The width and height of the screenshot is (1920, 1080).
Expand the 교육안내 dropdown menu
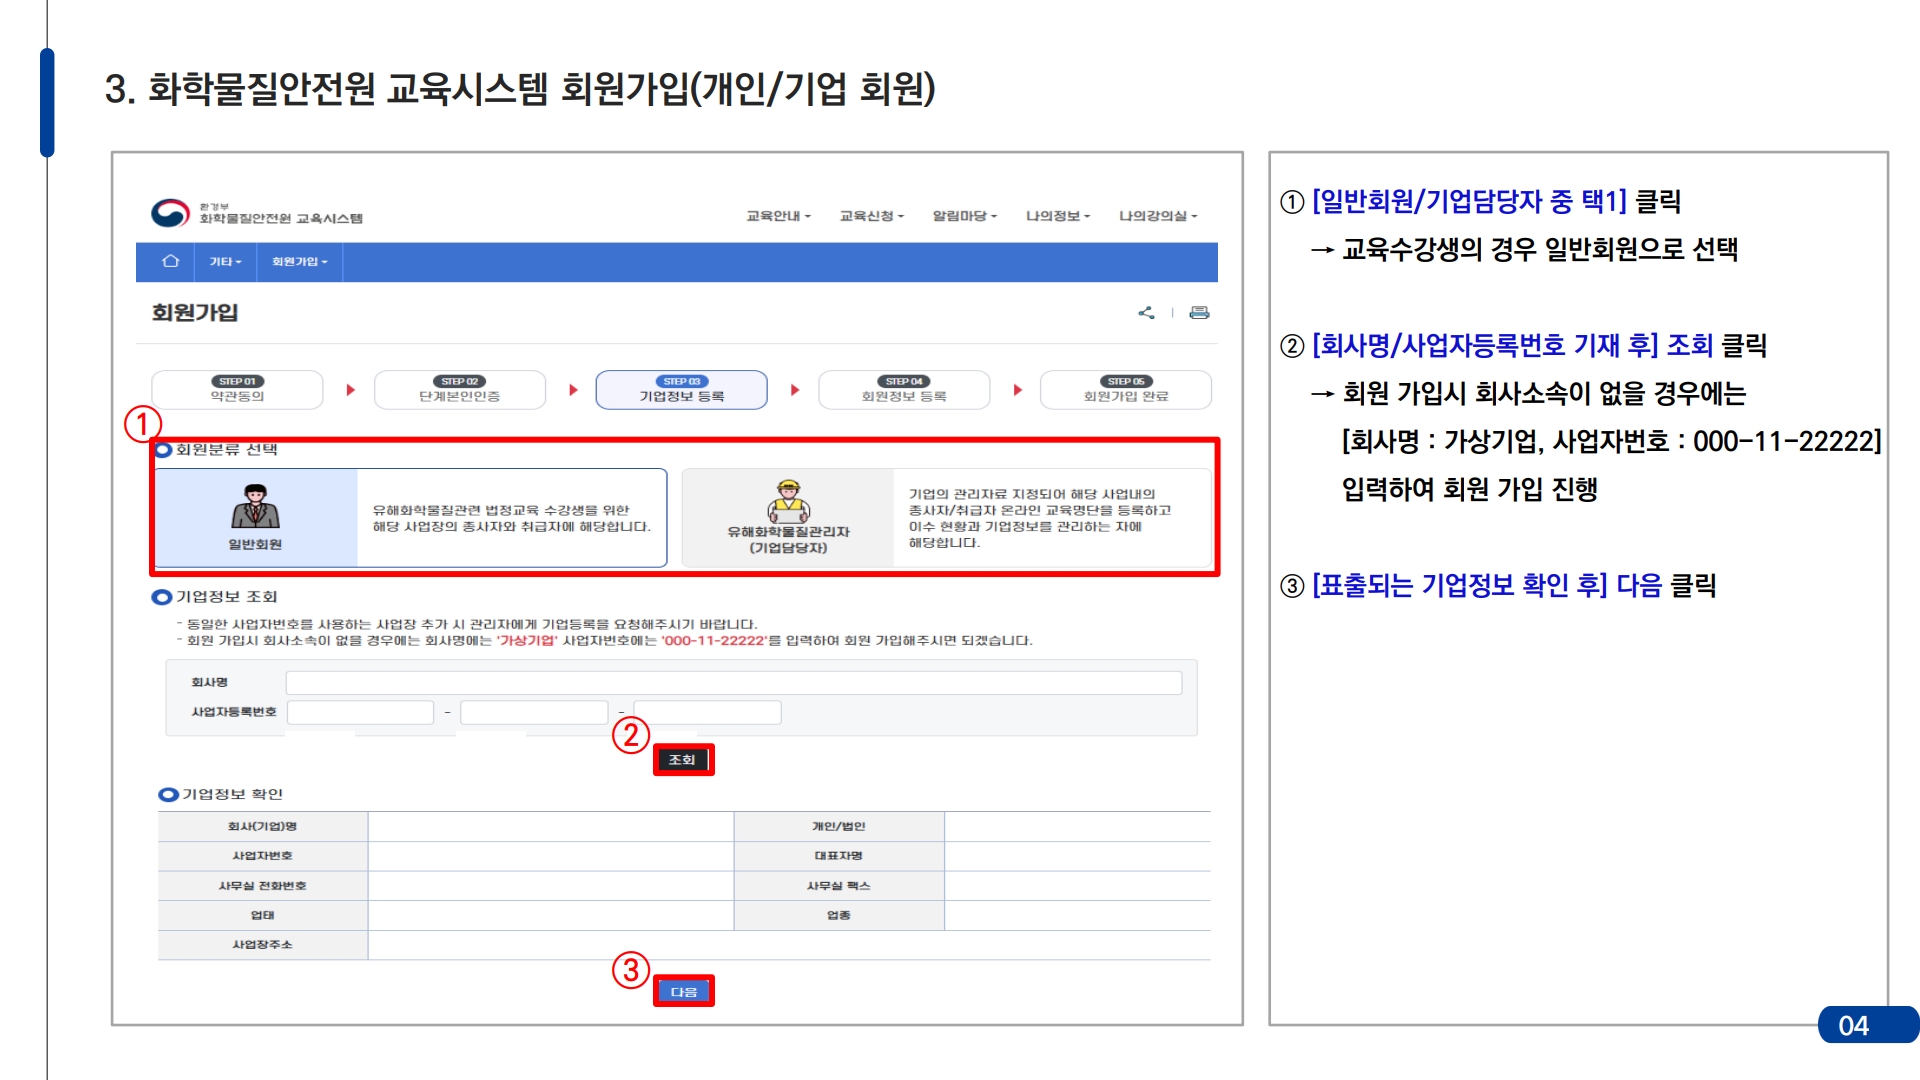pyautogui.click(x=778, y=216)
